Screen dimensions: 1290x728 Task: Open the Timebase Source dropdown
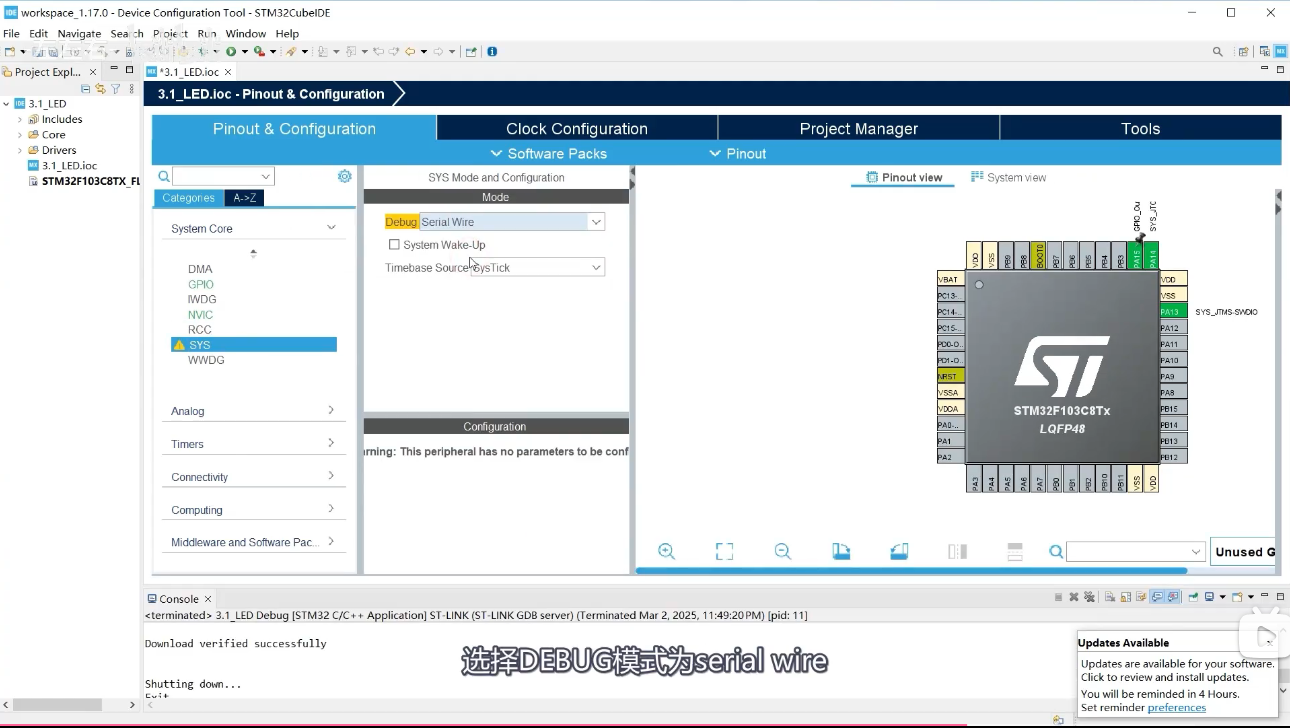[596, 267]
